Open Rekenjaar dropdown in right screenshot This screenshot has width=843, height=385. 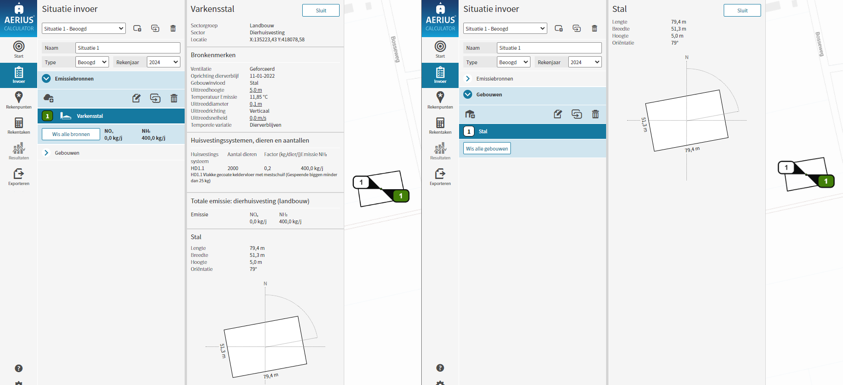click(x=585, y=62)
